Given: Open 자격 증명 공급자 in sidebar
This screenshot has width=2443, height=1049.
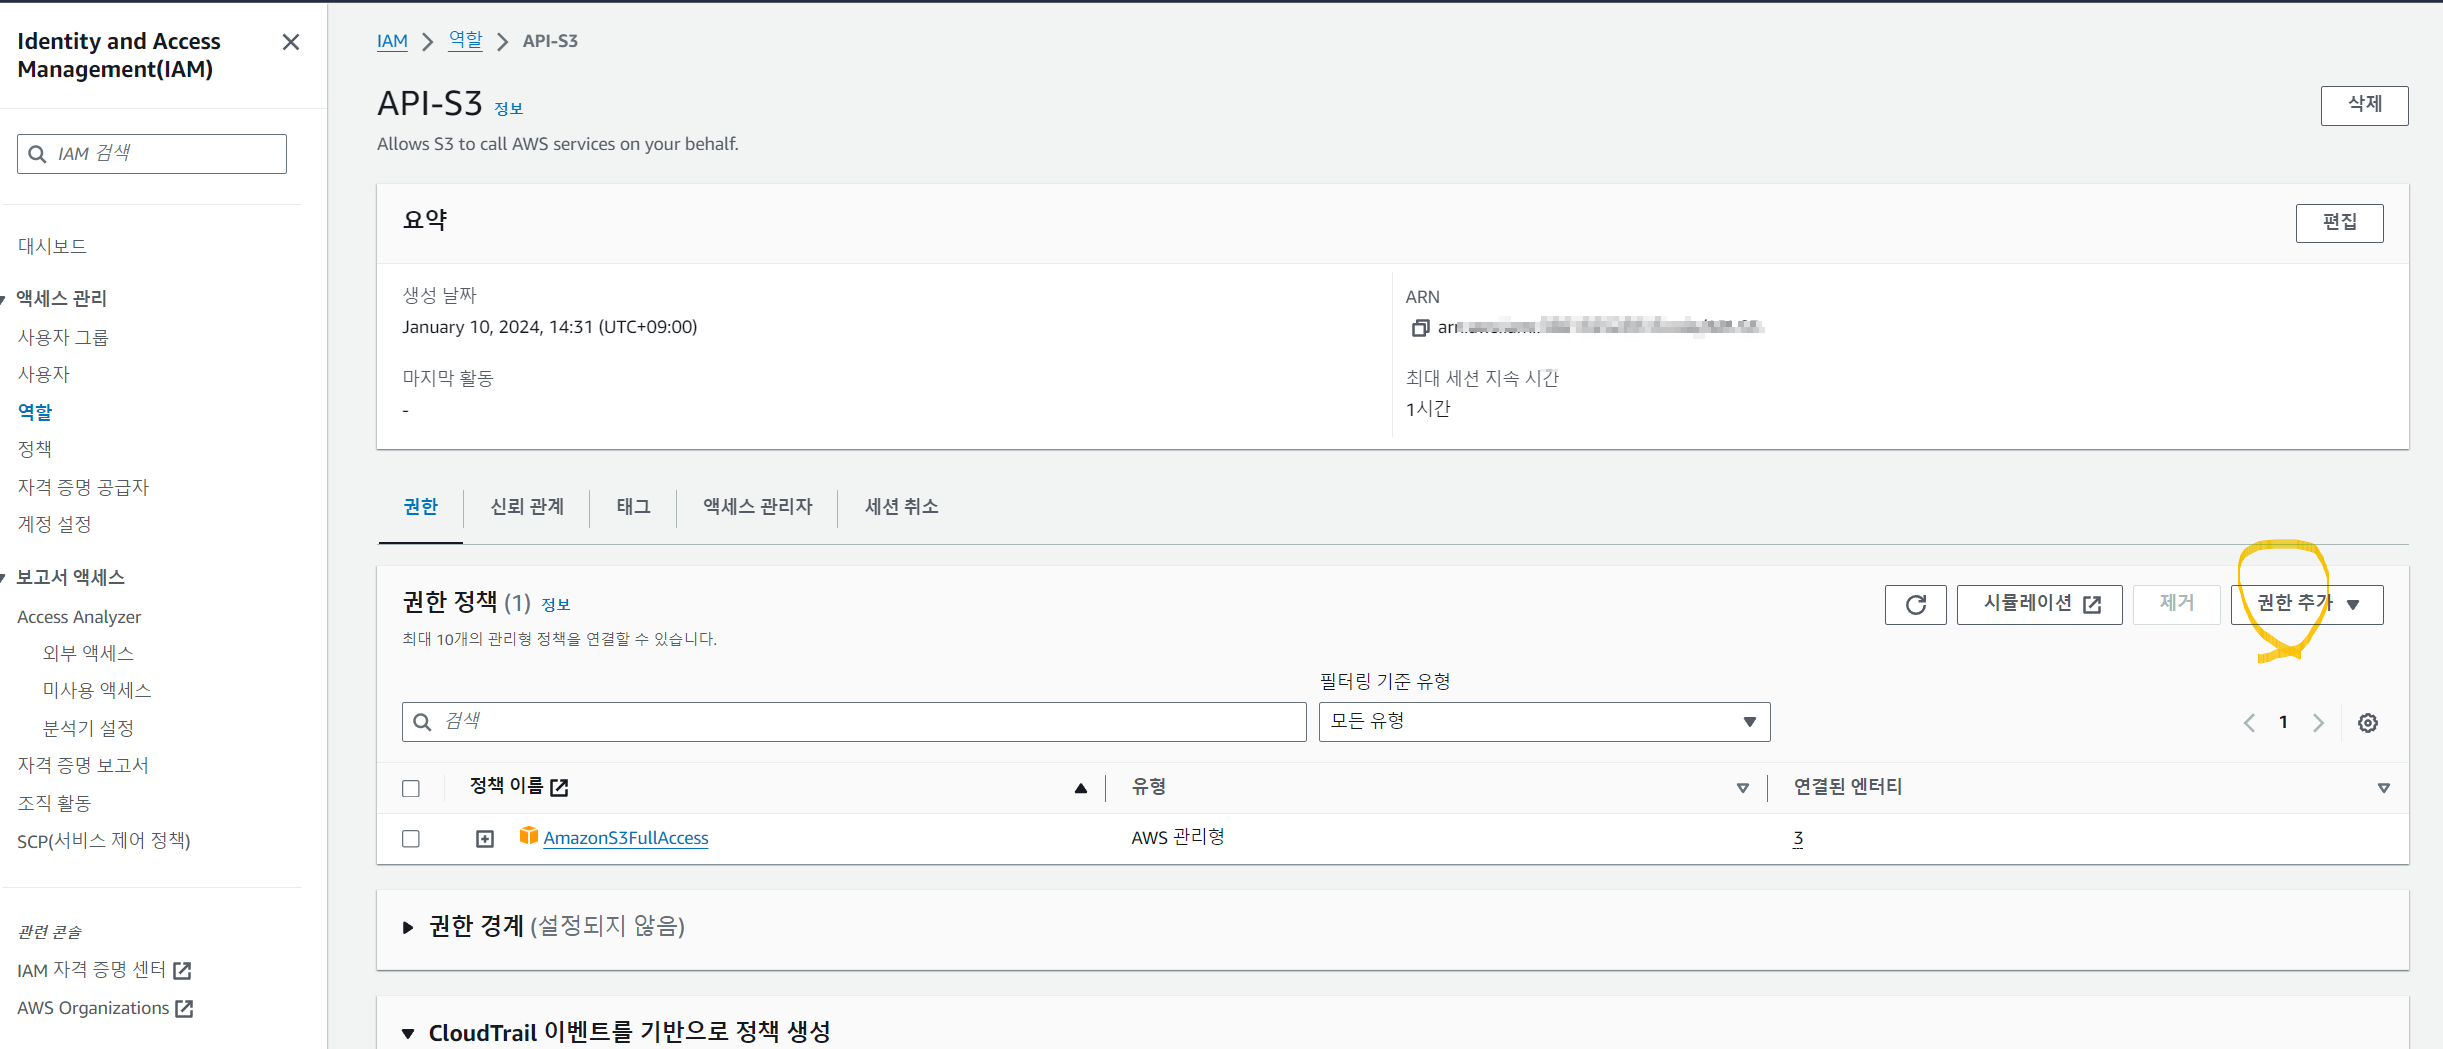Looking at the screenshot, I should (83, 487).
